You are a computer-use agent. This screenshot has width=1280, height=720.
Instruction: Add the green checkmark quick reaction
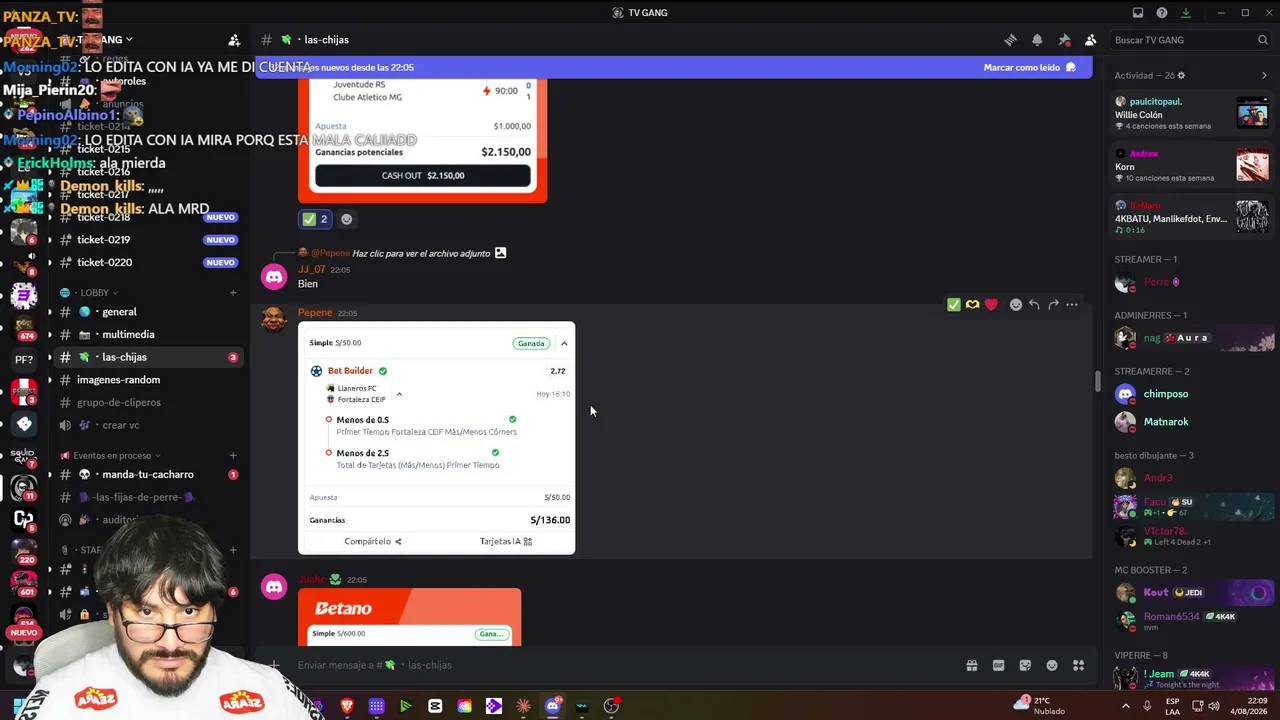tap(954, 305)
